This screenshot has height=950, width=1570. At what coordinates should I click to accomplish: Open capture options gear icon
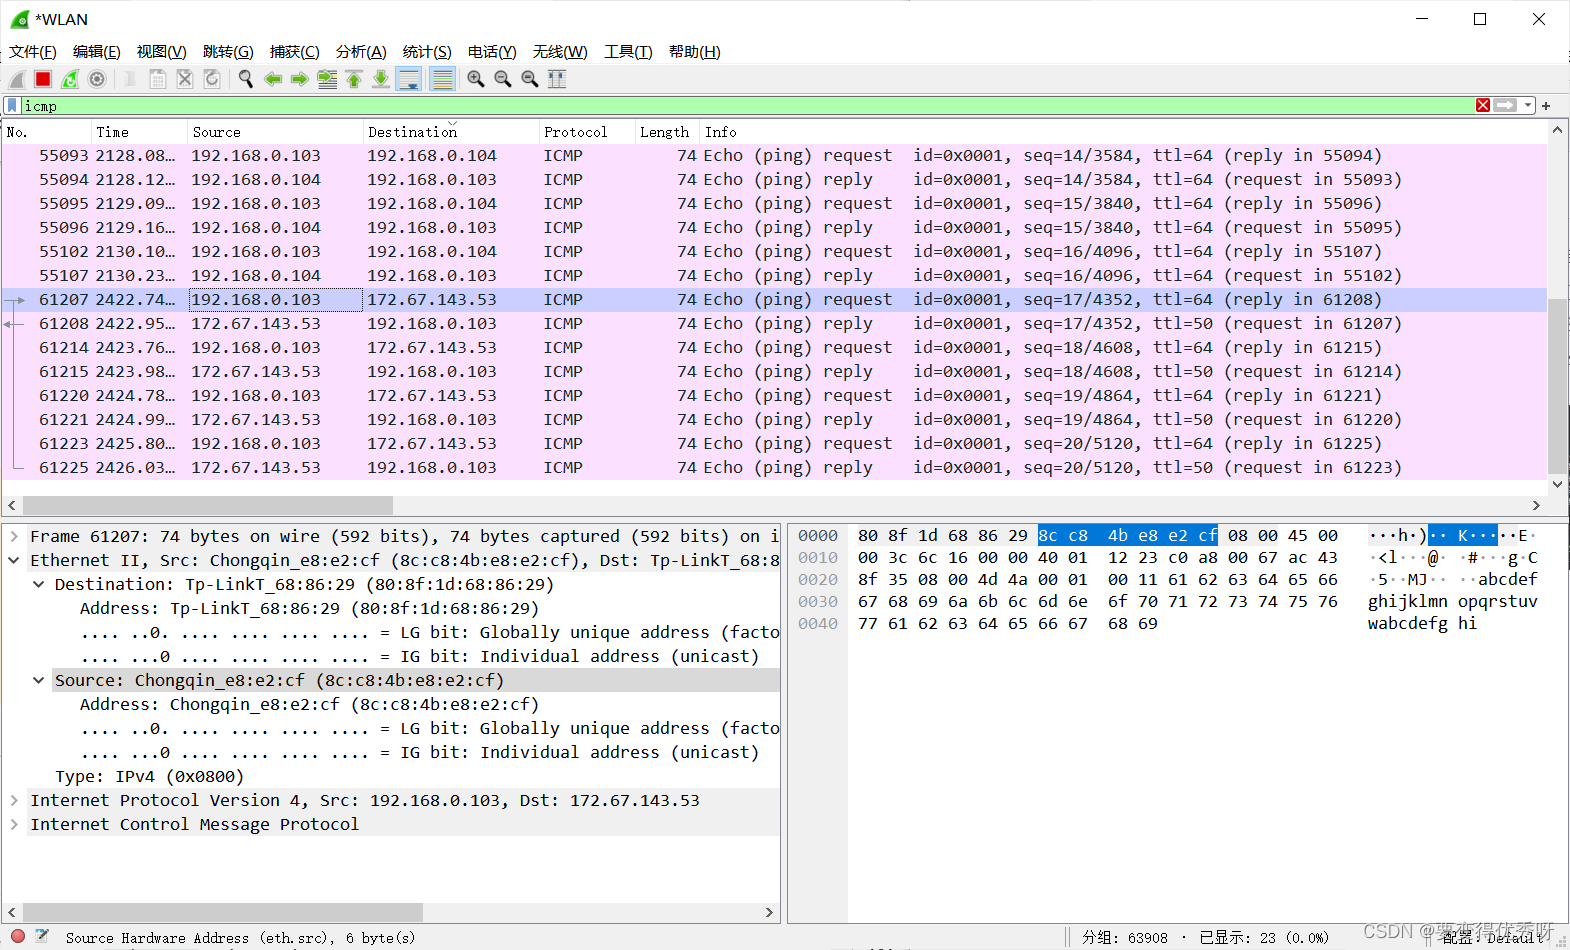[97, 79]
